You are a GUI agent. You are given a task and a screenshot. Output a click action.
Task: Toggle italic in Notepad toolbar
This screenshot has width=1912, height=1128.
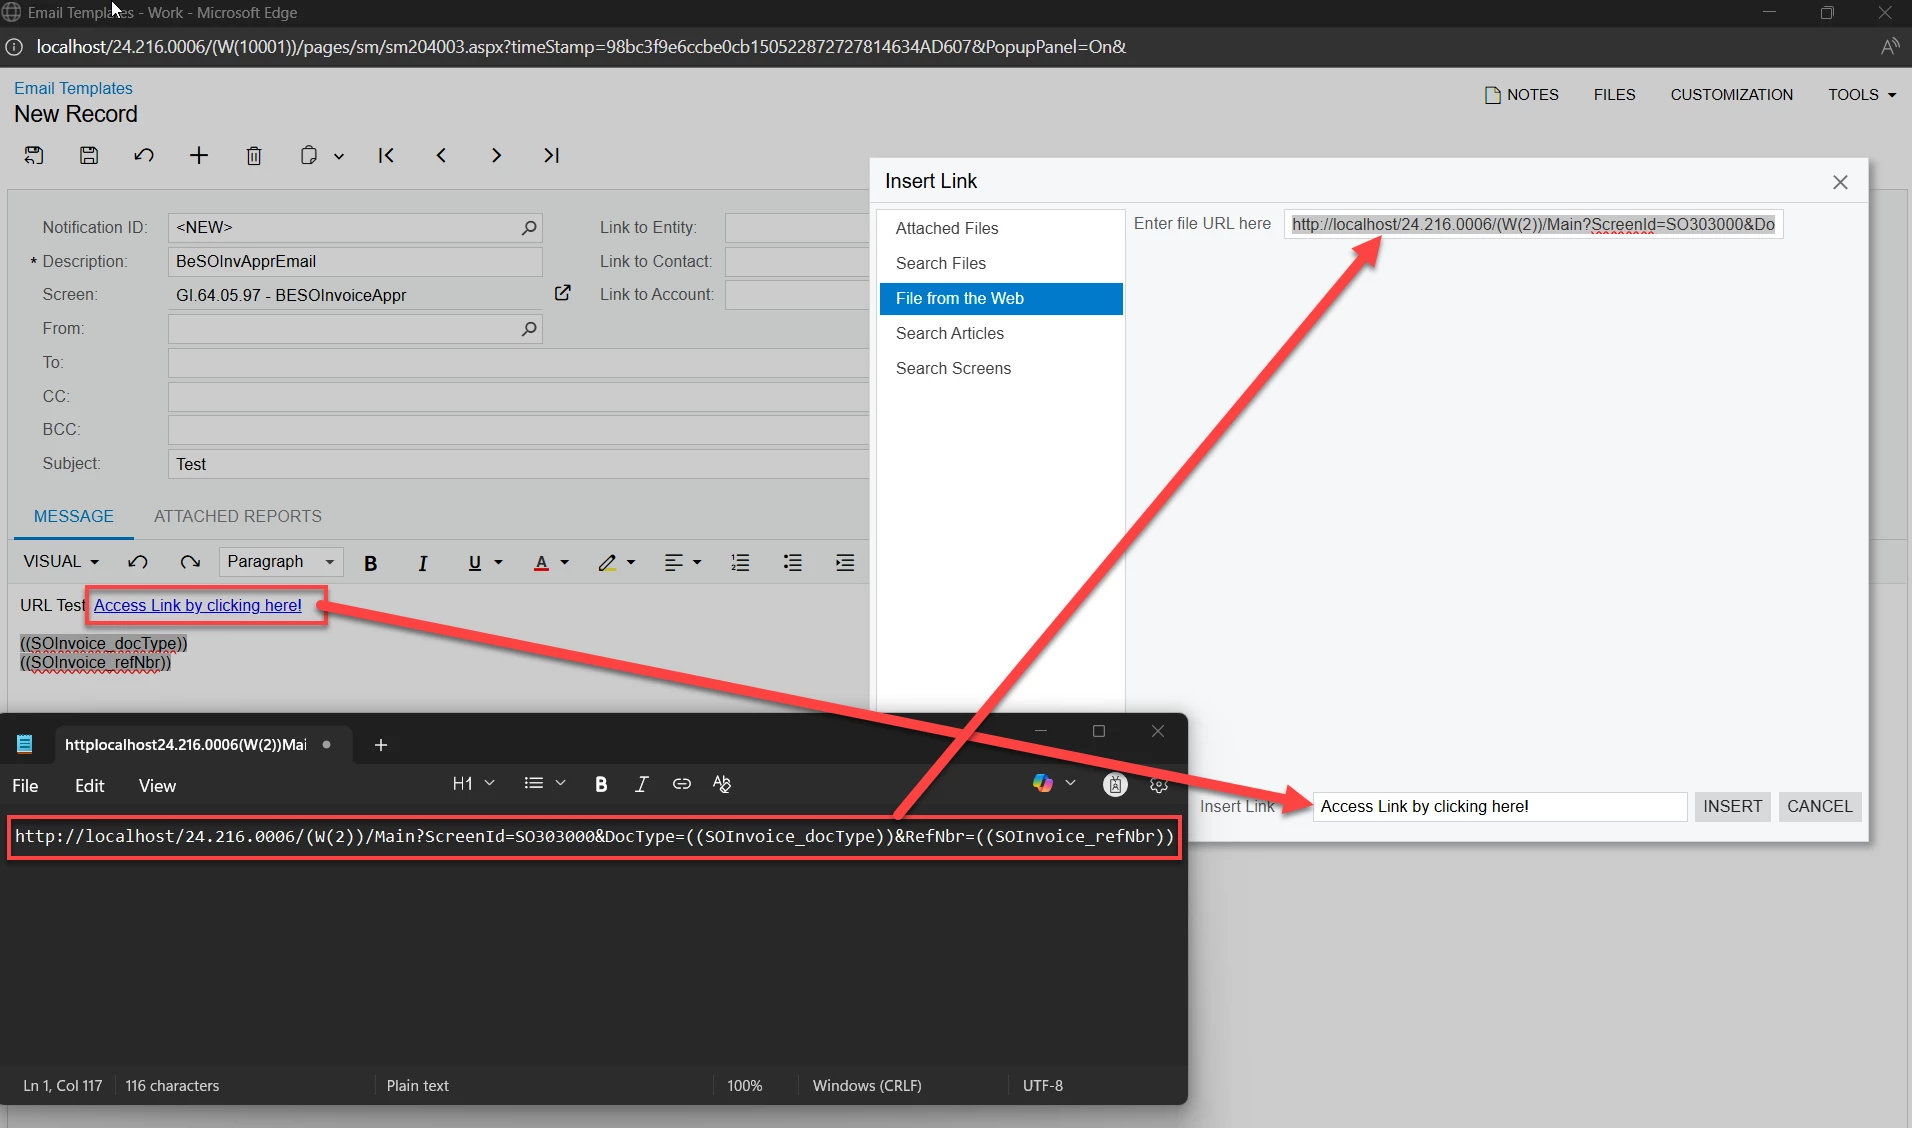641,784
